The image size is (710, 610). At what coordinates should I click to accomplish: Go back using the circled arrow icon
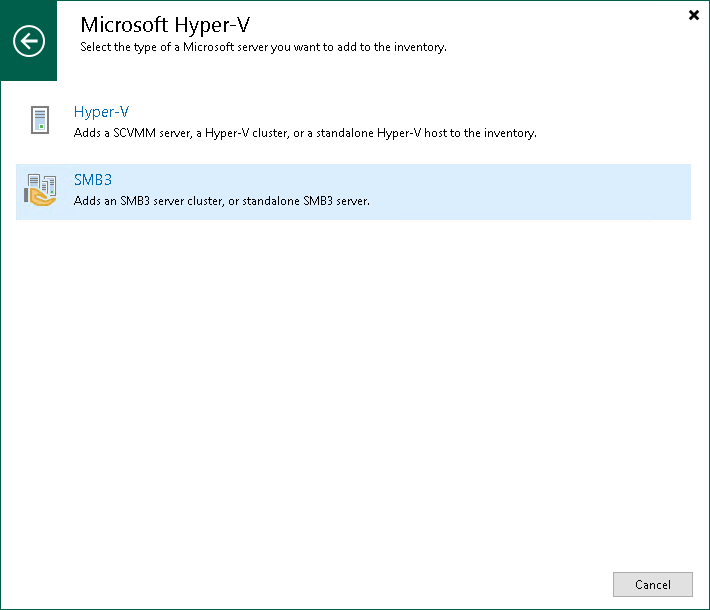(29, 41)
